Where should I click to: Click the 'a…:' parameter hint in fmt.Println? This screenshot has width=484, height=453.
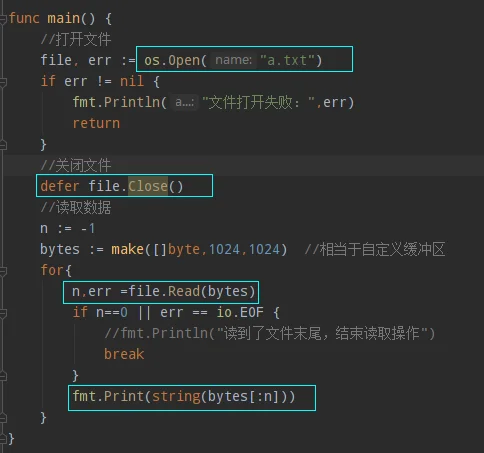pos(184,102)
